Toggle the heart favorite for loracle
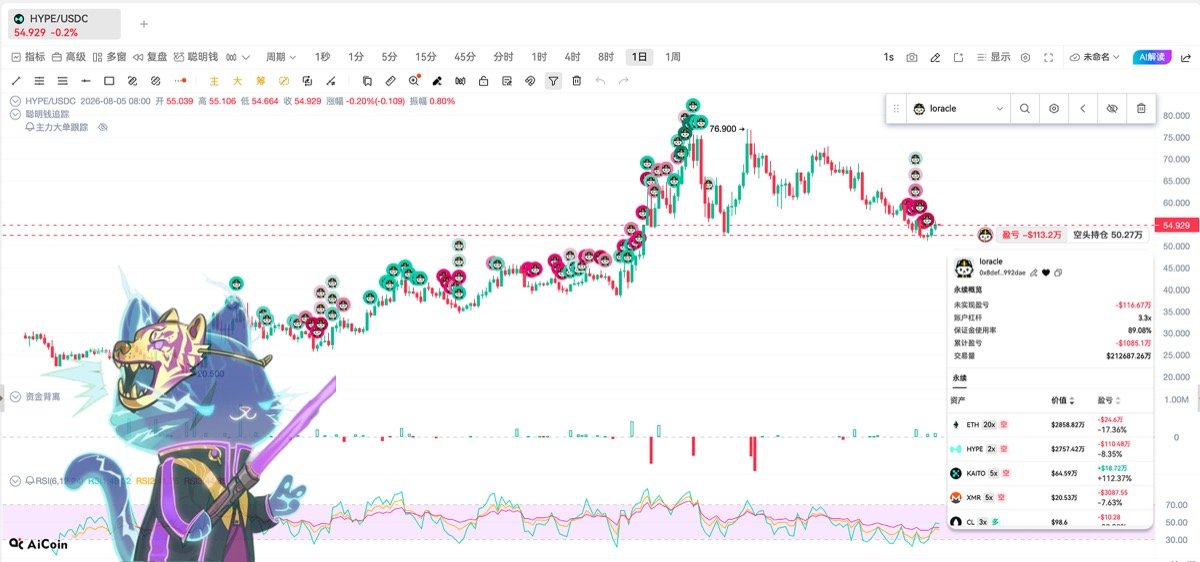The width and height of the screenshot is (1200, 562). [1046, 272]
